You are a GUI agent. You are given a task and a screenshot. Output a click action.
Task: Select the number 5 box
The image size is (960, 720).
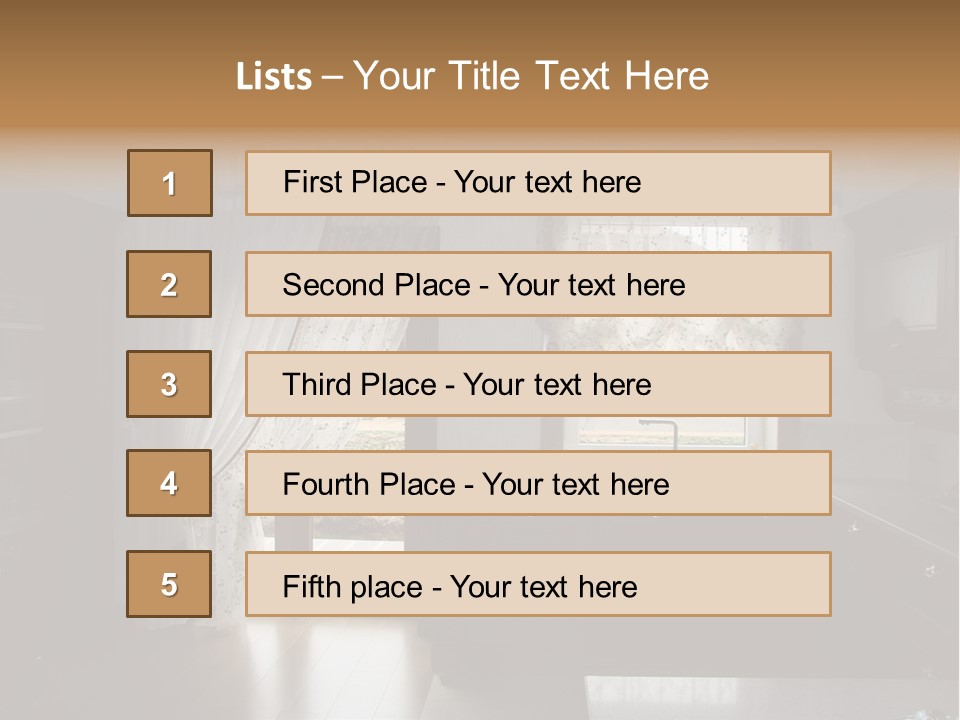coord(169,584)
